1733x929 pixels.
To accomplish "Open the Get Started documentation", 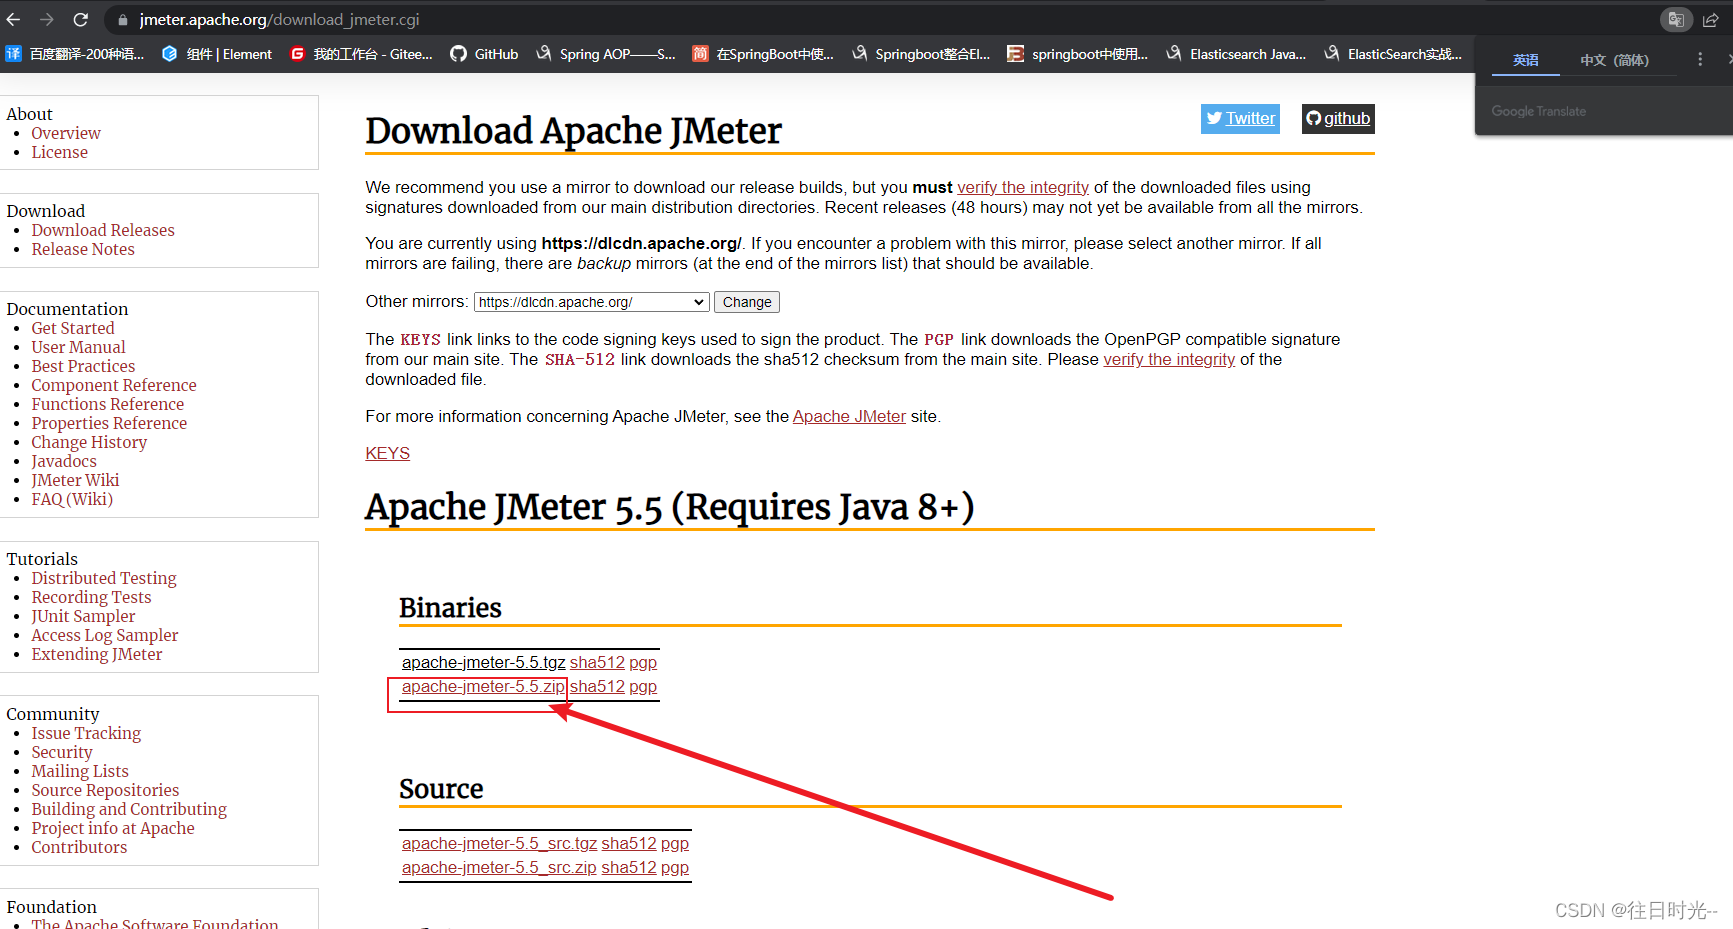I will 73,328.
